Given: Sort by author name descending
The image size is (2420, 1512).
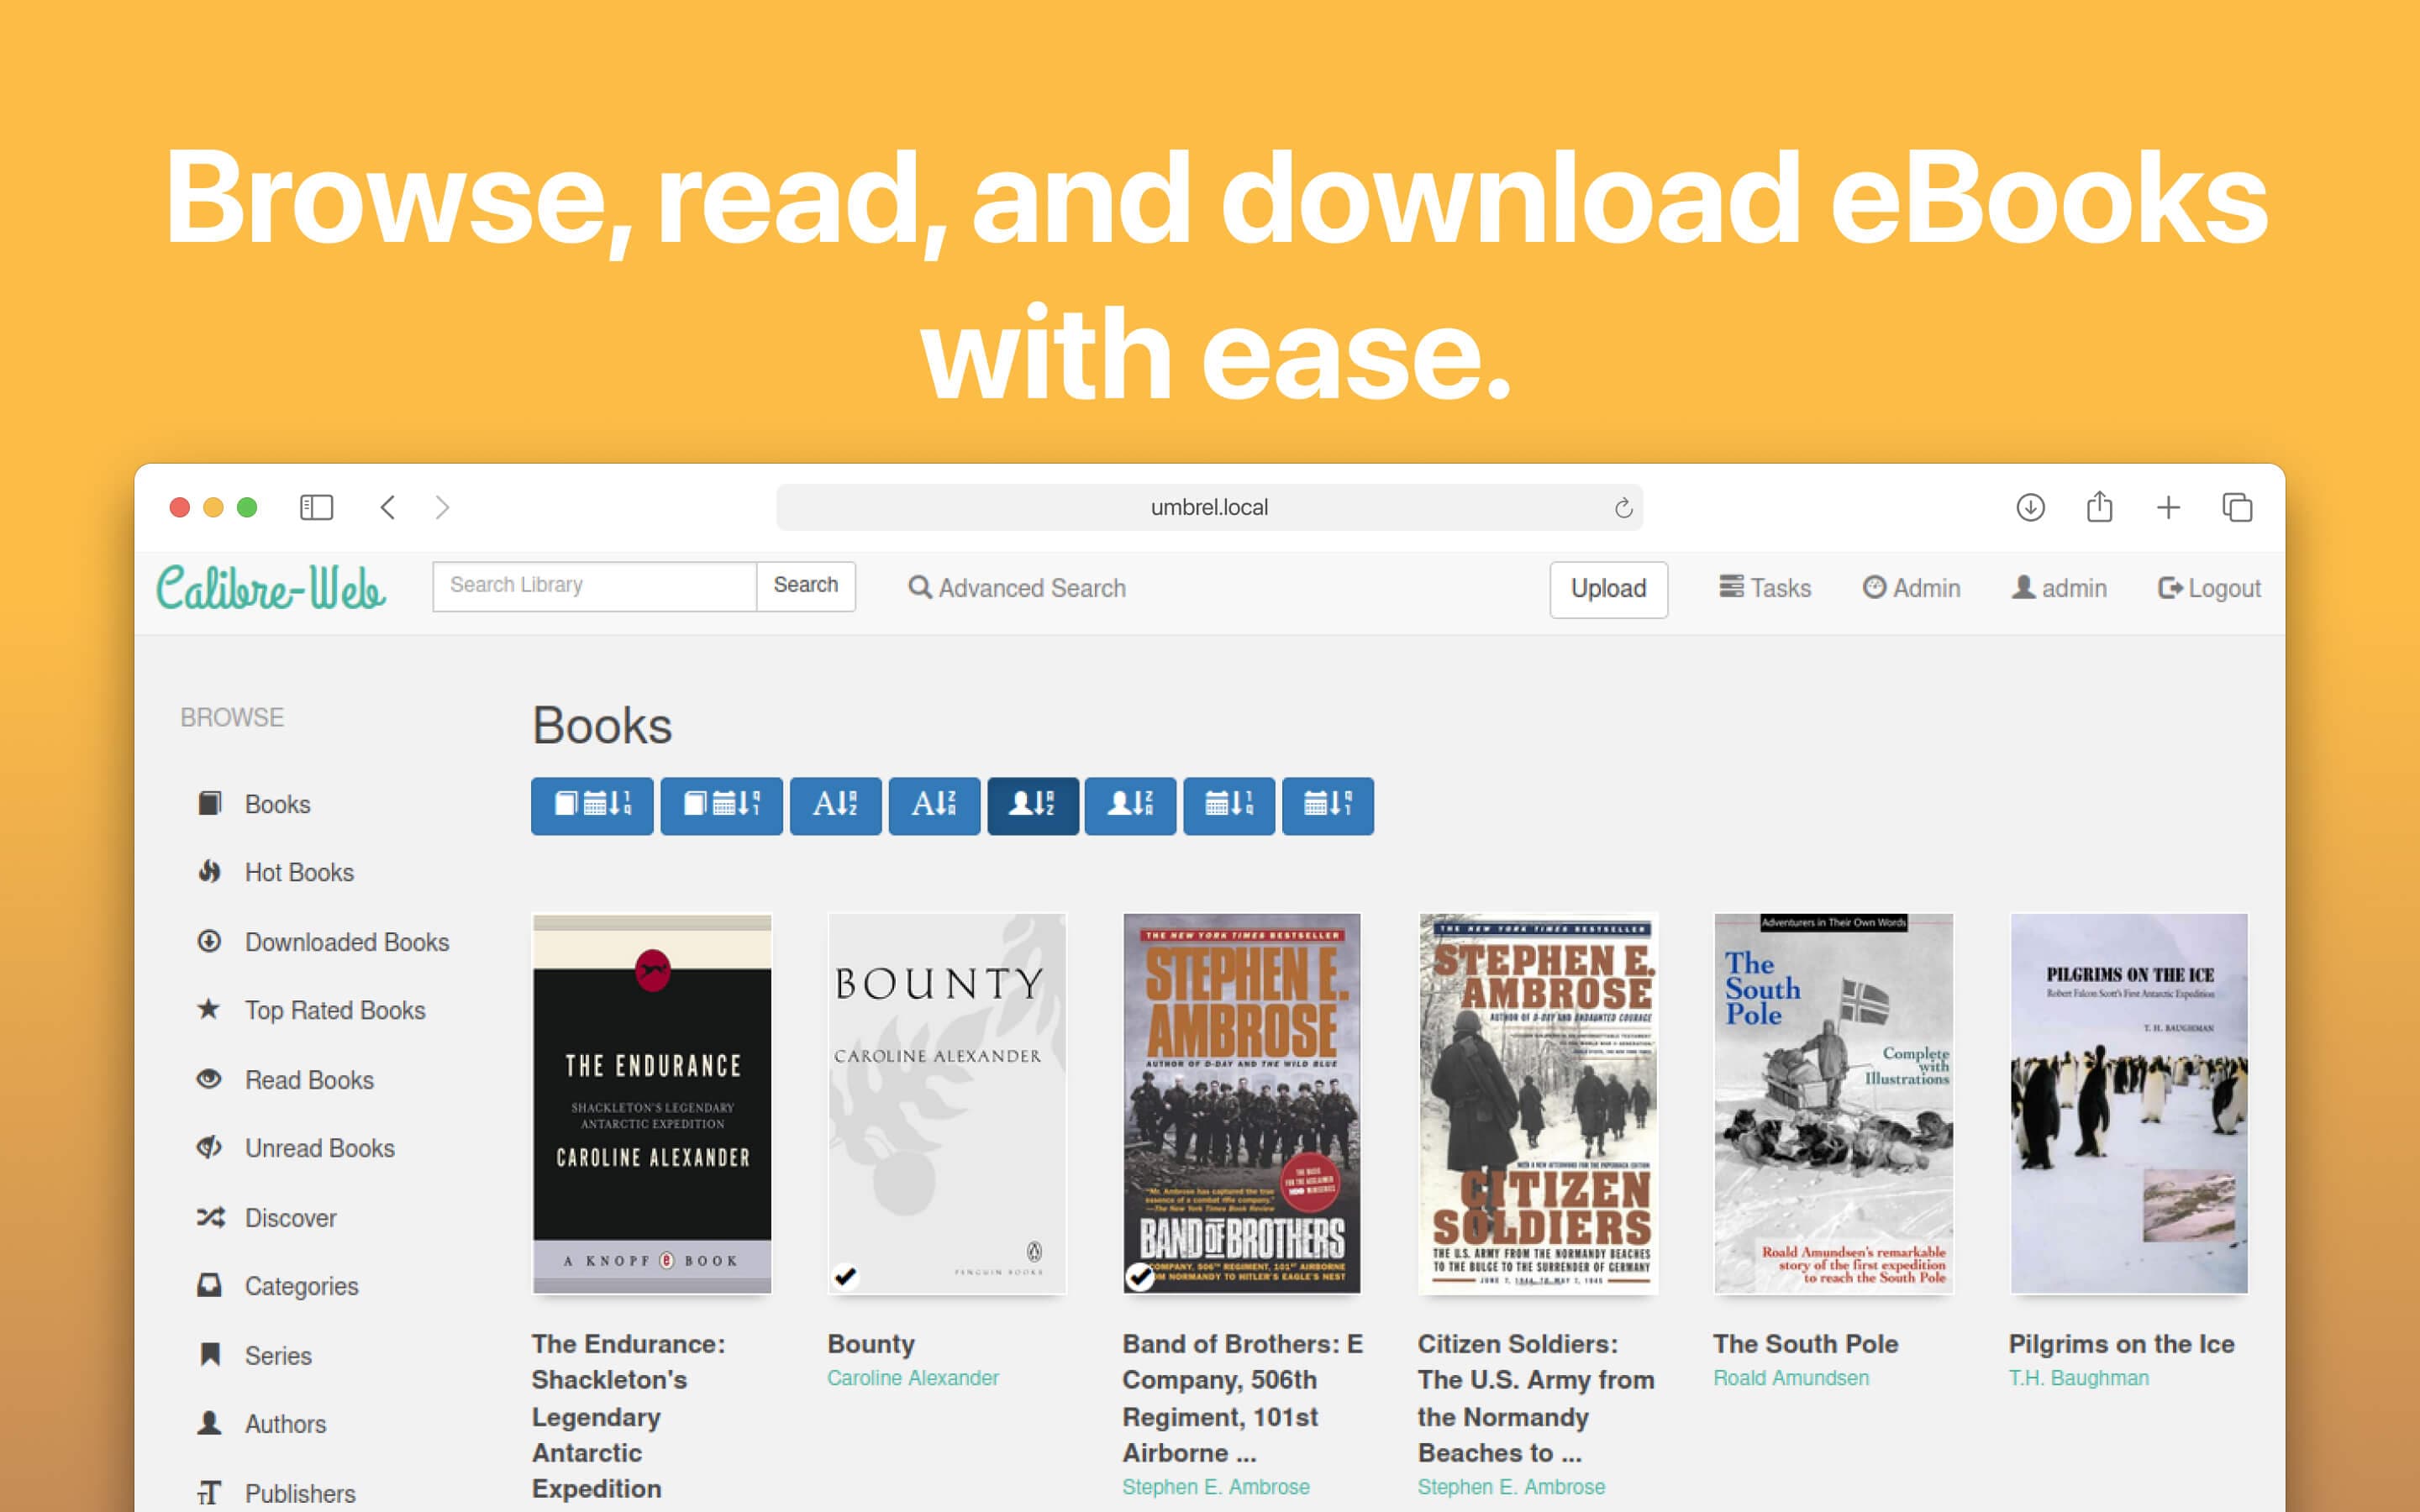Looking at the screenshot, I should [x=1130, y=805].
